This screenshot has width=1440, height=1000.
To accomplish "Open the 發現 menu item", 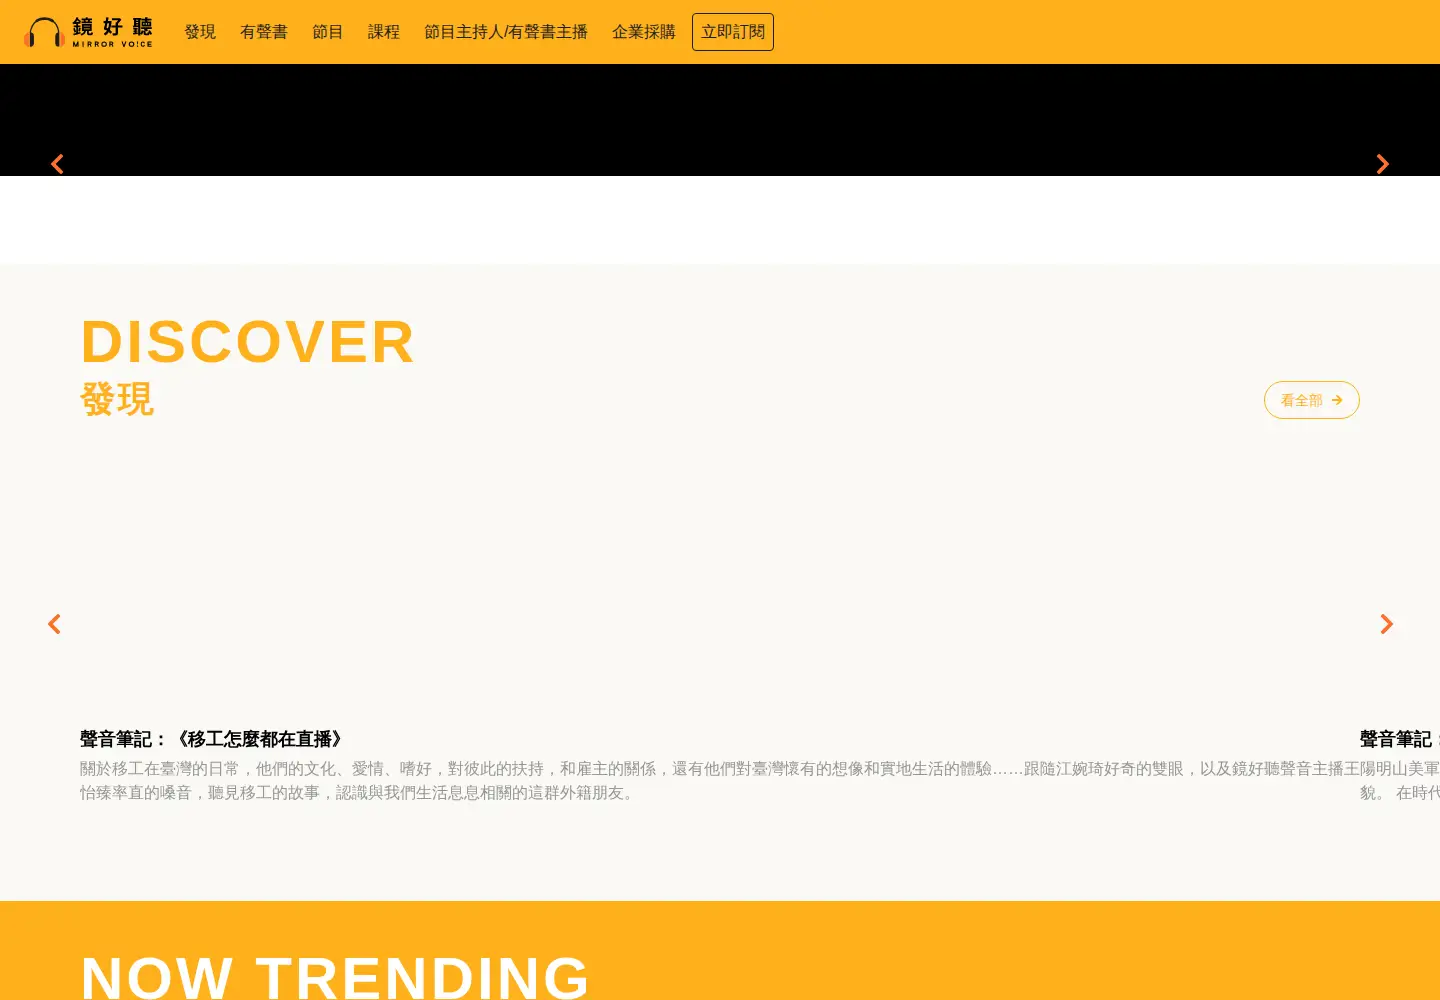I will coord(200,32).
